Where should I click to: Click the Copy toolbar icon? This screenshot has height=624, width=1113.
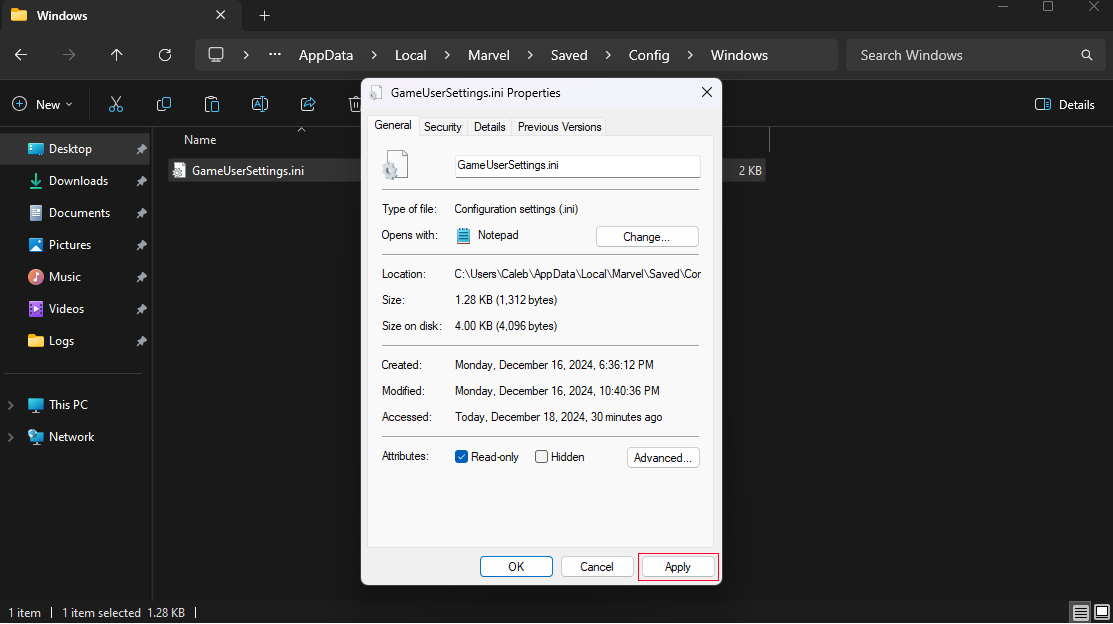tap(164, 104)
